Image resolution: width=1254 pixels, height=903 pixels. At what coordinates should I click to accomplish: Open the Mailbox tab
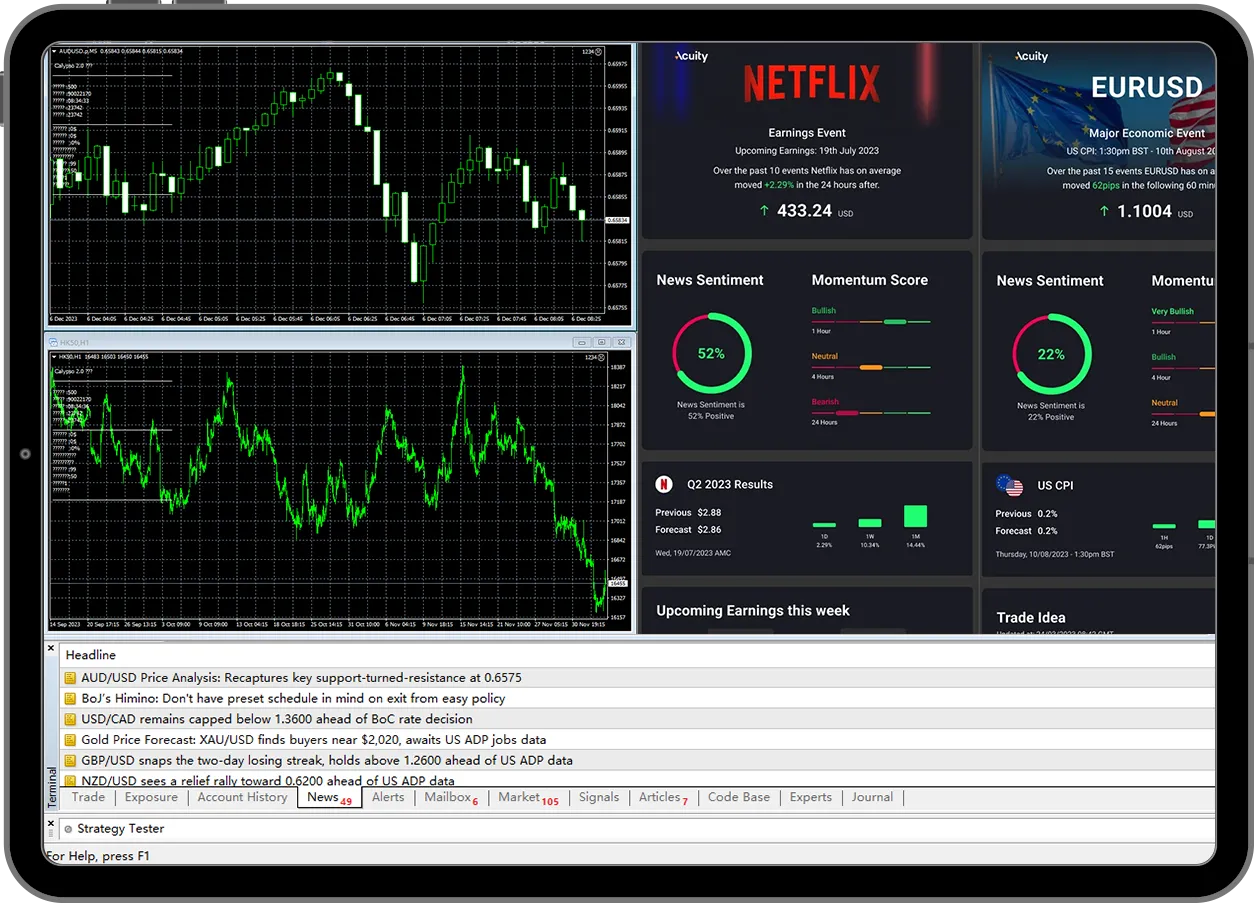pyautogui.click(x=447, y=797)
